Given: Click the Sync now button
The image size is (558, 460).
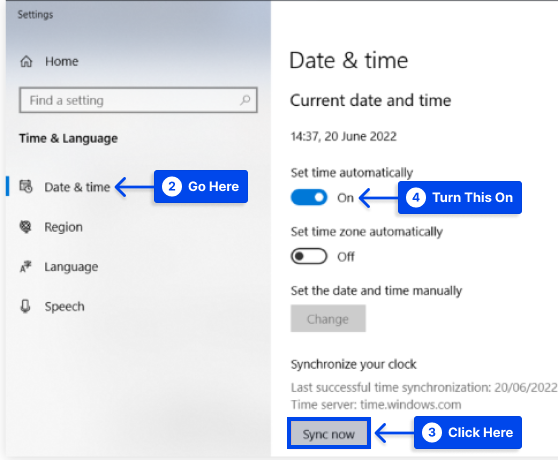Looking at the screenshot, I should pos(329,434).
